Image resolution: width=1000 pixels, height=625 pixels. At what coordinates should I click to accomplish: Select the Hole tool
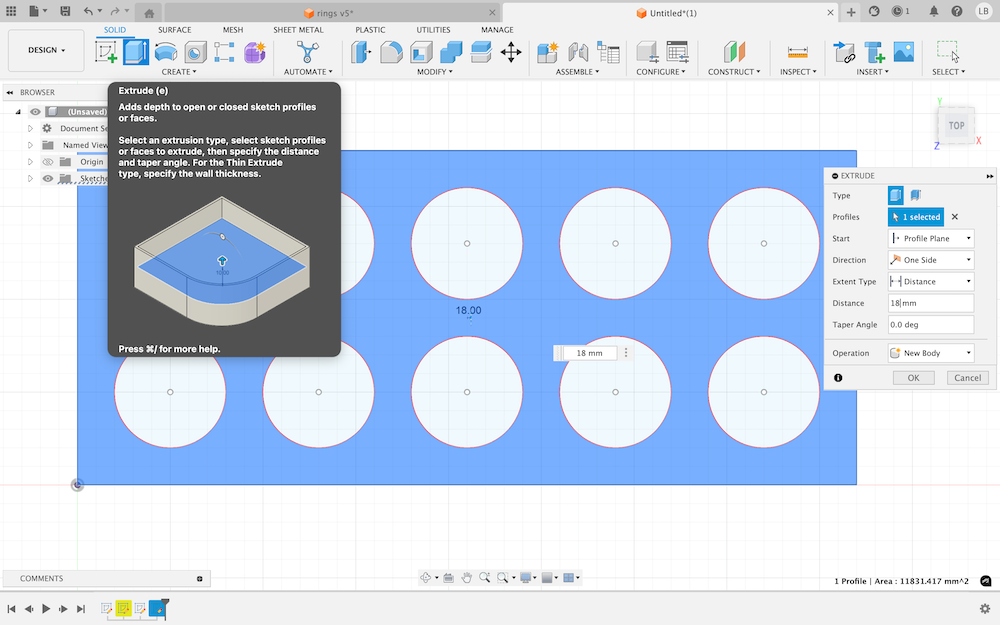click(195, 52)
